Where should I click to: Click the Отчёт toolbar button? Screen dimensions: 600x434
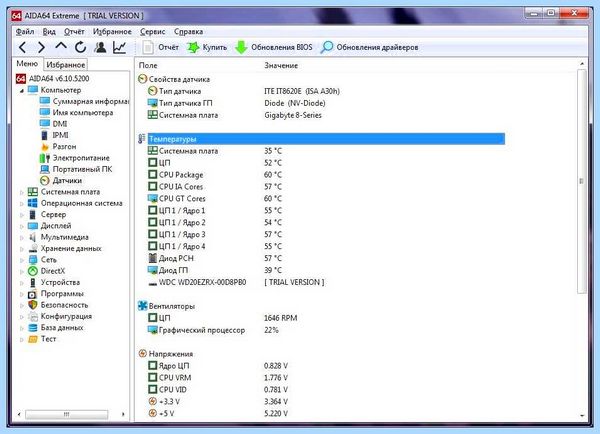[x=160, y=47]
